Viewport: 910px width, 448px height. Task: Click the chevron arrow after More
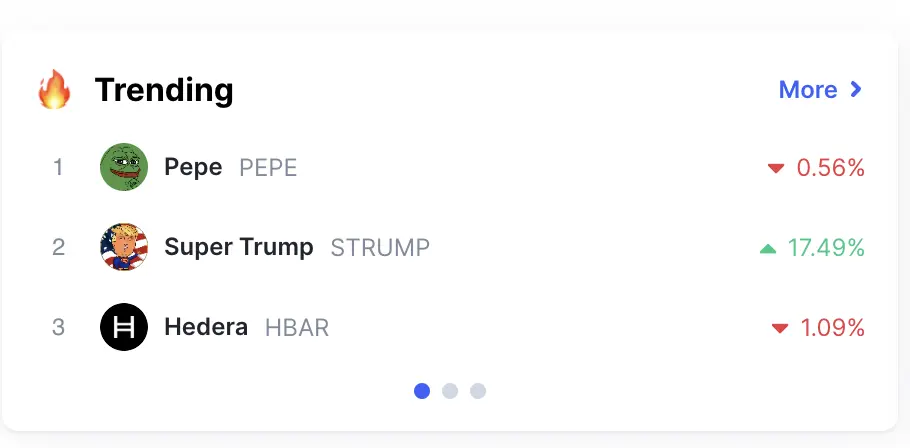(x=856, y=89)
